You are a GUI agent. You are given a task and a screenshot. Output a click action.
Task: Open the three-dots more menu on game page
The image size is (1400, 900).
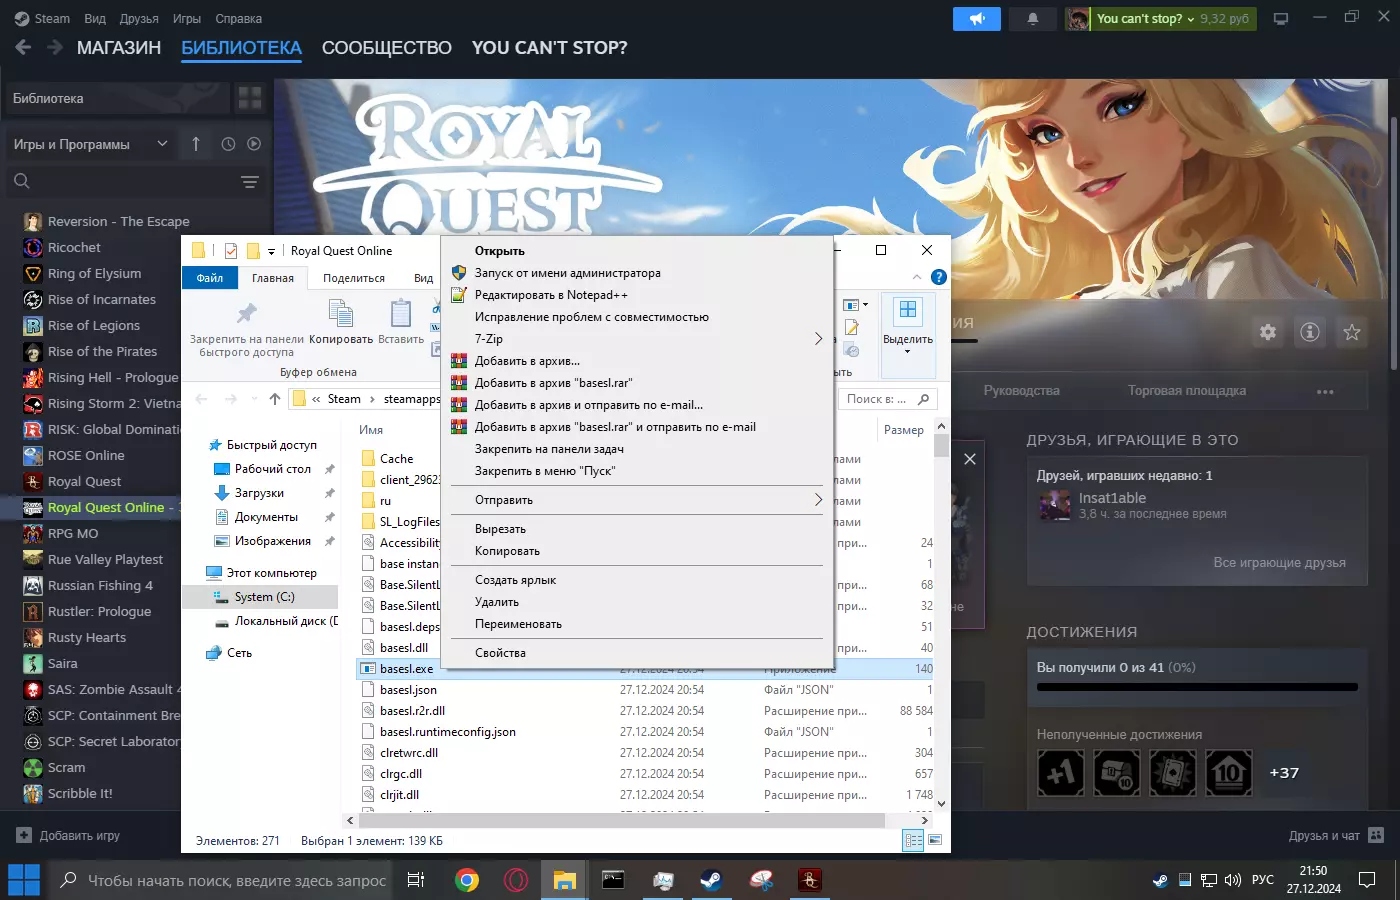click(x=1325, y=391)
